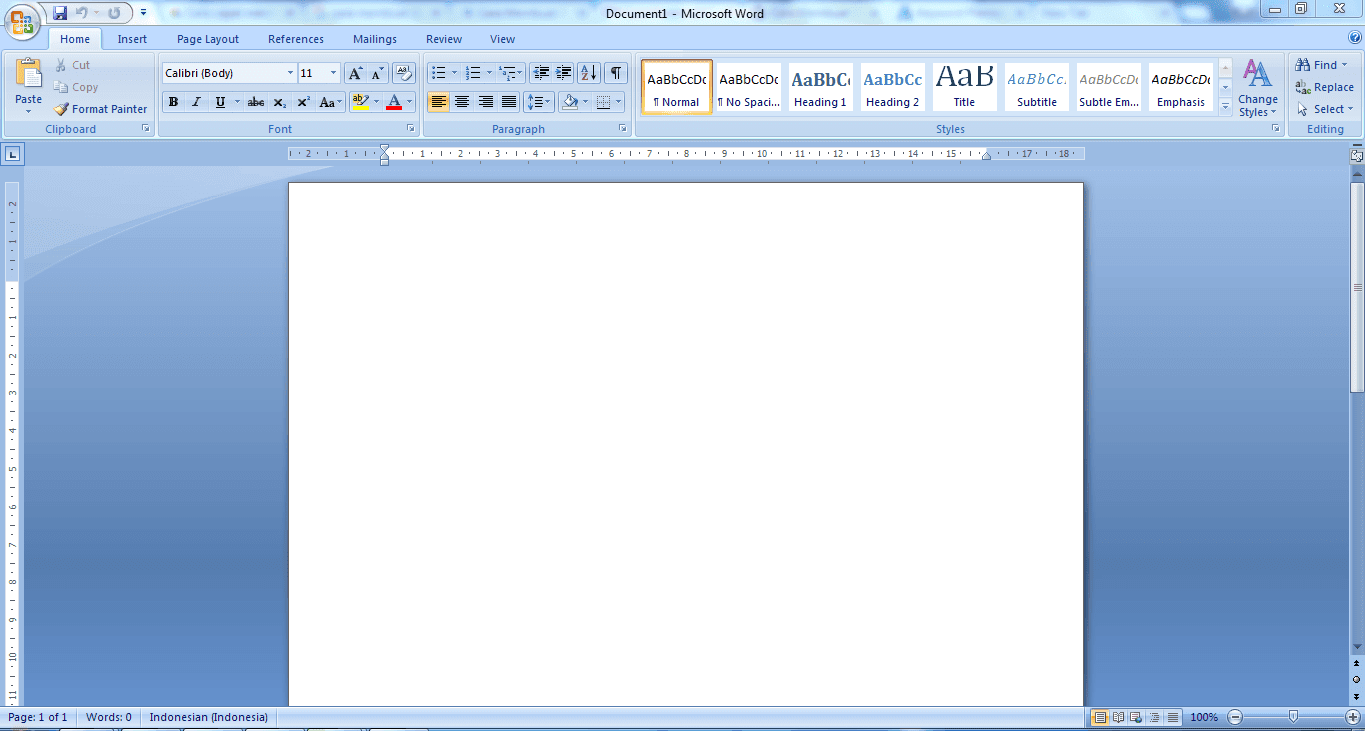Image resolution: width=1365 pixels, height=731 pixels.
Task: Click Words: 0 in status bar
Action: [x=109, y=717]
